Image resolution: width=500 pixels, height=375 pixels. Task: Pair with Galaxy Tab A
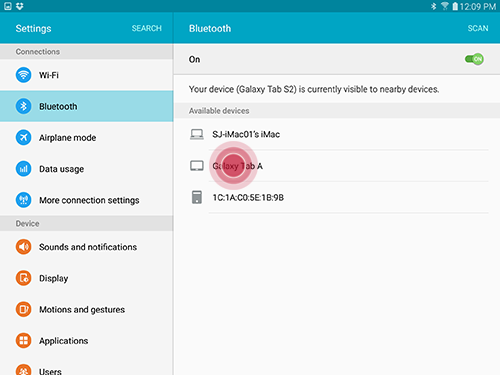(x=337, y=166)
